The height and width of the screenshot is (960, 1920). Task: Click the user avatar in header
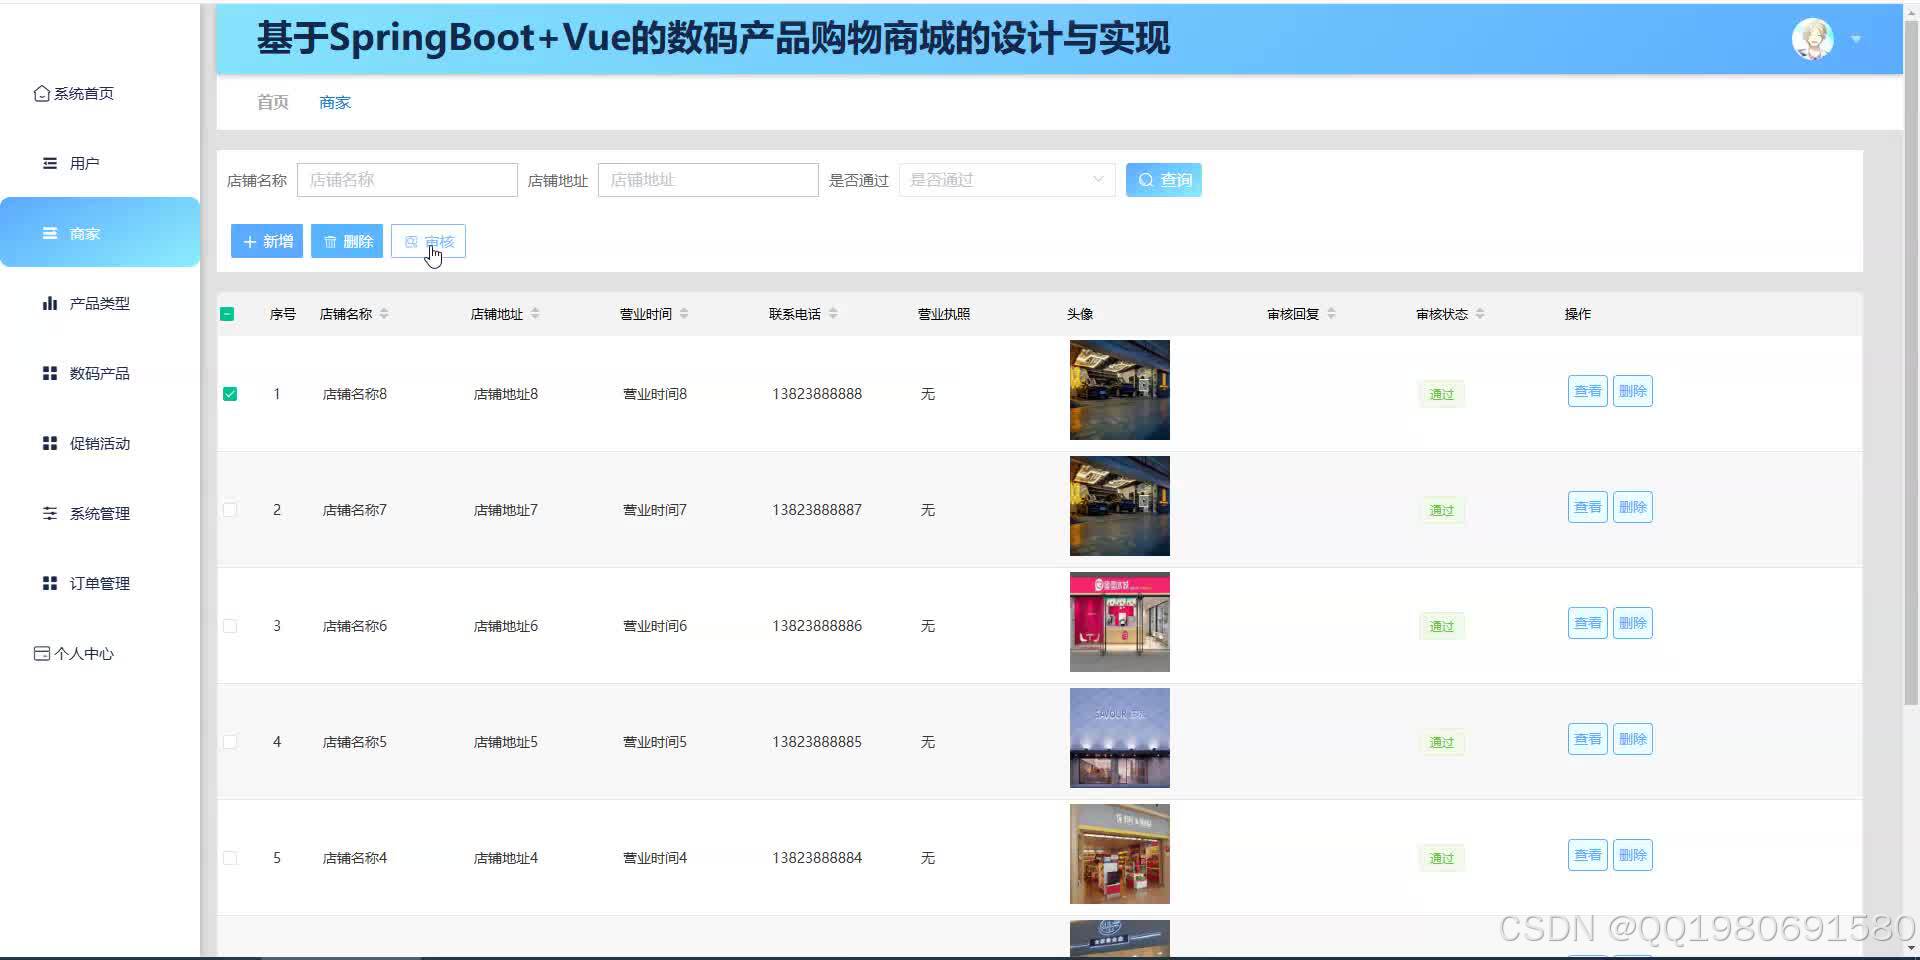coord(1812,39)
